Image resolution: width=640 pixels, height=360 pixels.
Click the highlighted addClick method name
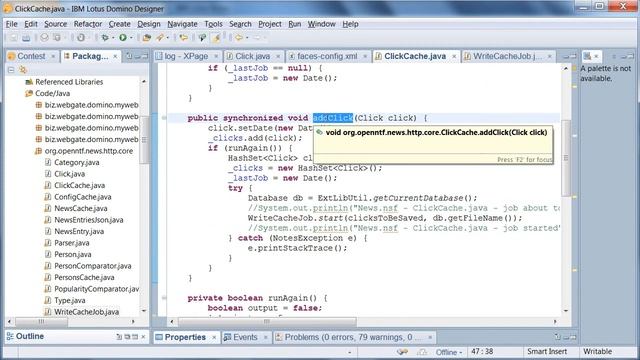(333, 118)
